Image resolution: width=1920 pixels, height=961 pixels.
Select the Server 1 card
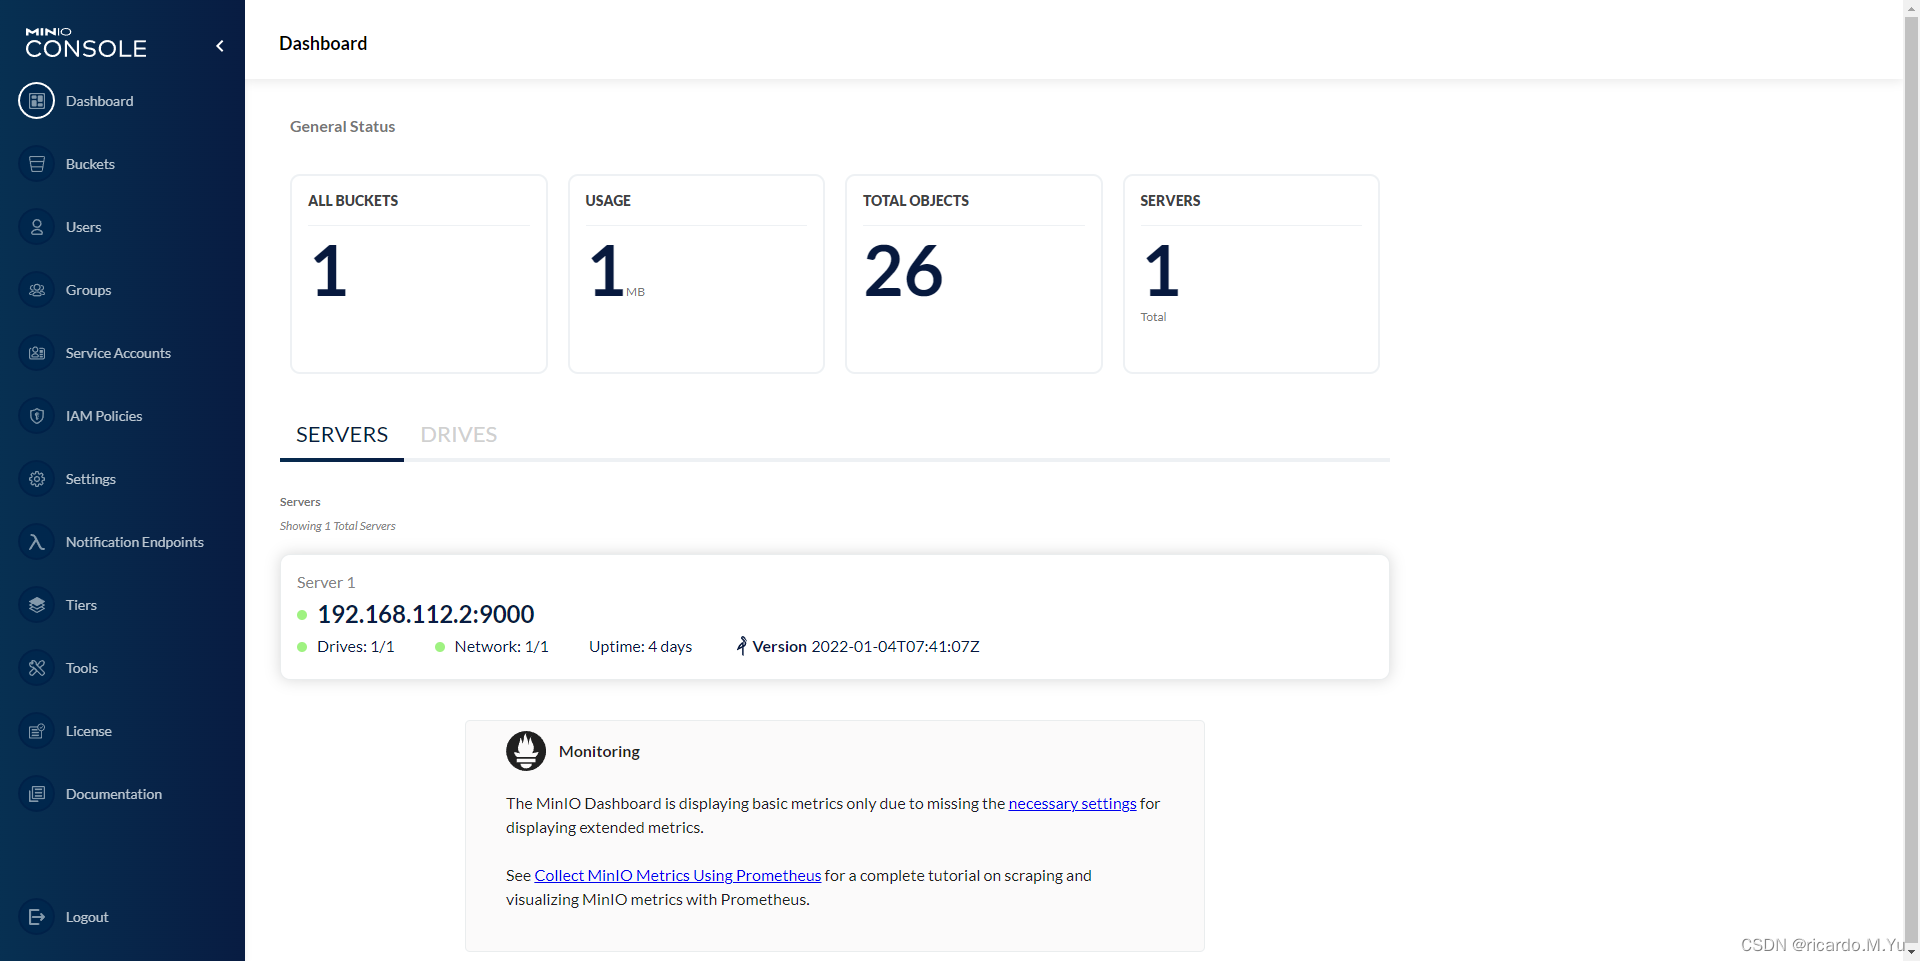[834, 616]
